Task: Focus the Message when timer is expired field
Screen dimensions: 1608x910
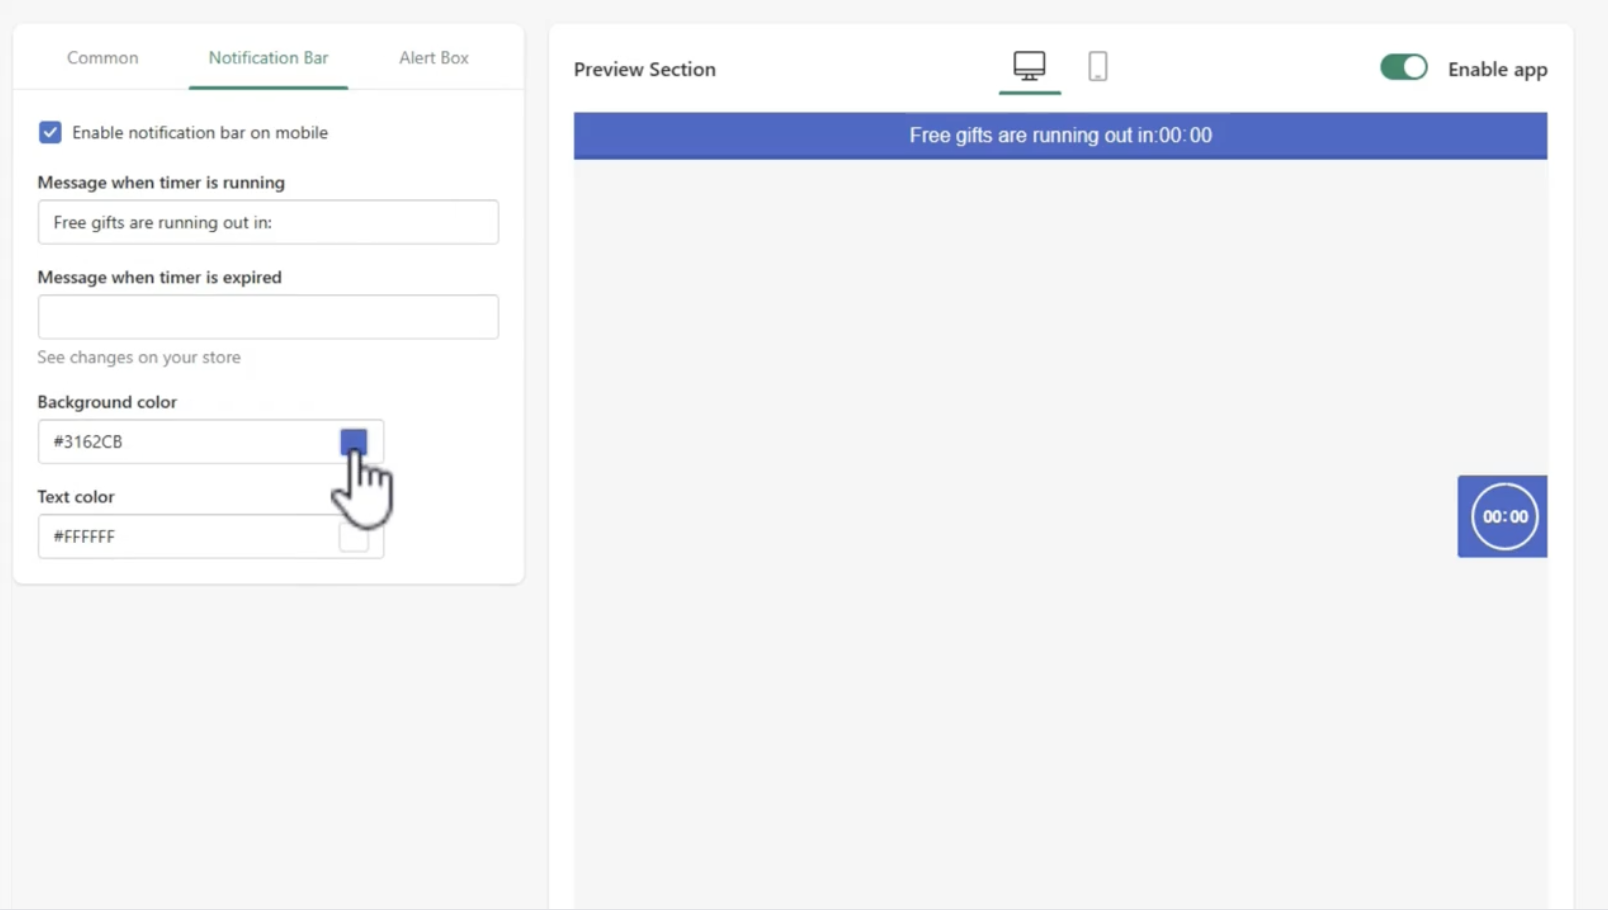Action: 268,317
